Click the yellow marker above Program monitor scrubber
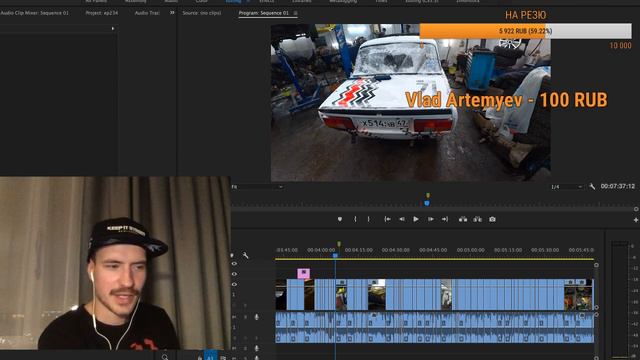Viewport: 640px width, 360px height. pyautogui.click(x=428, y=196)
